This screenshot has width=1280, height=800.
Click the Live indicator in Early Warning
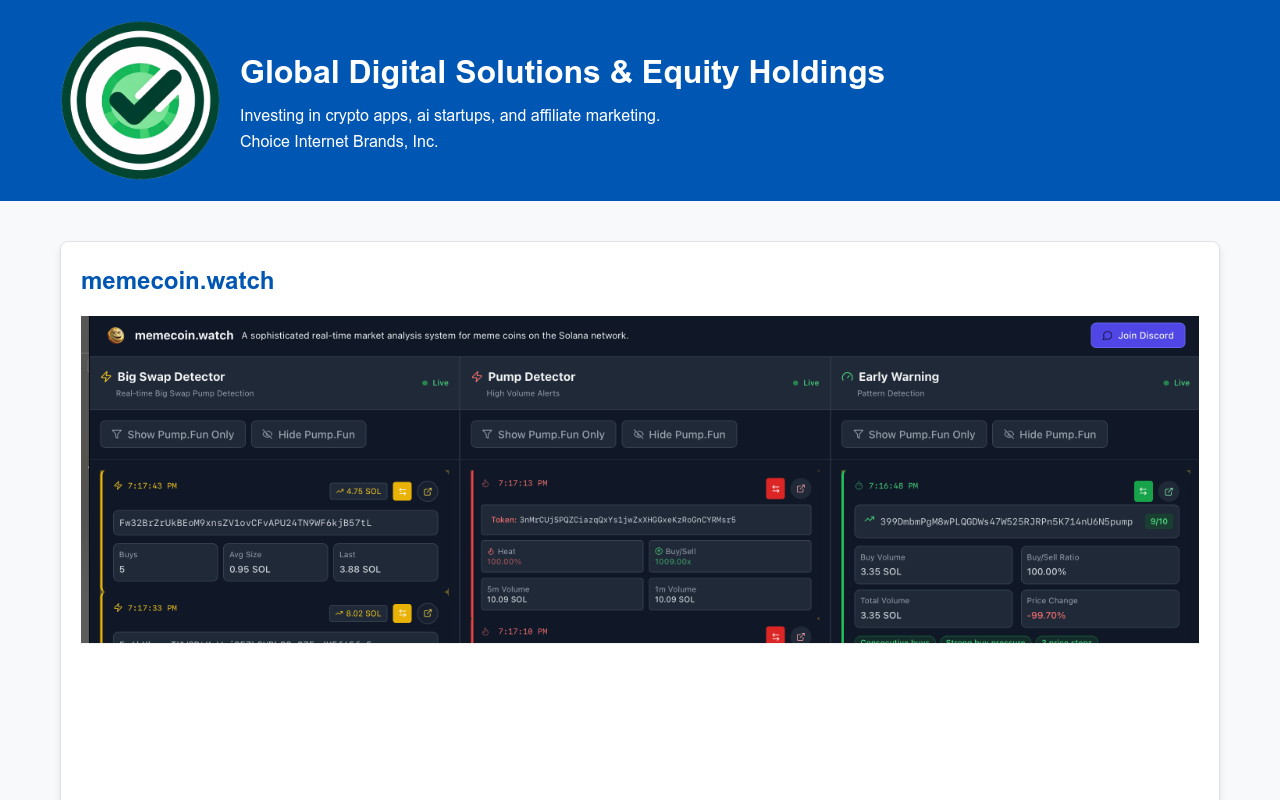[1177, 383]
